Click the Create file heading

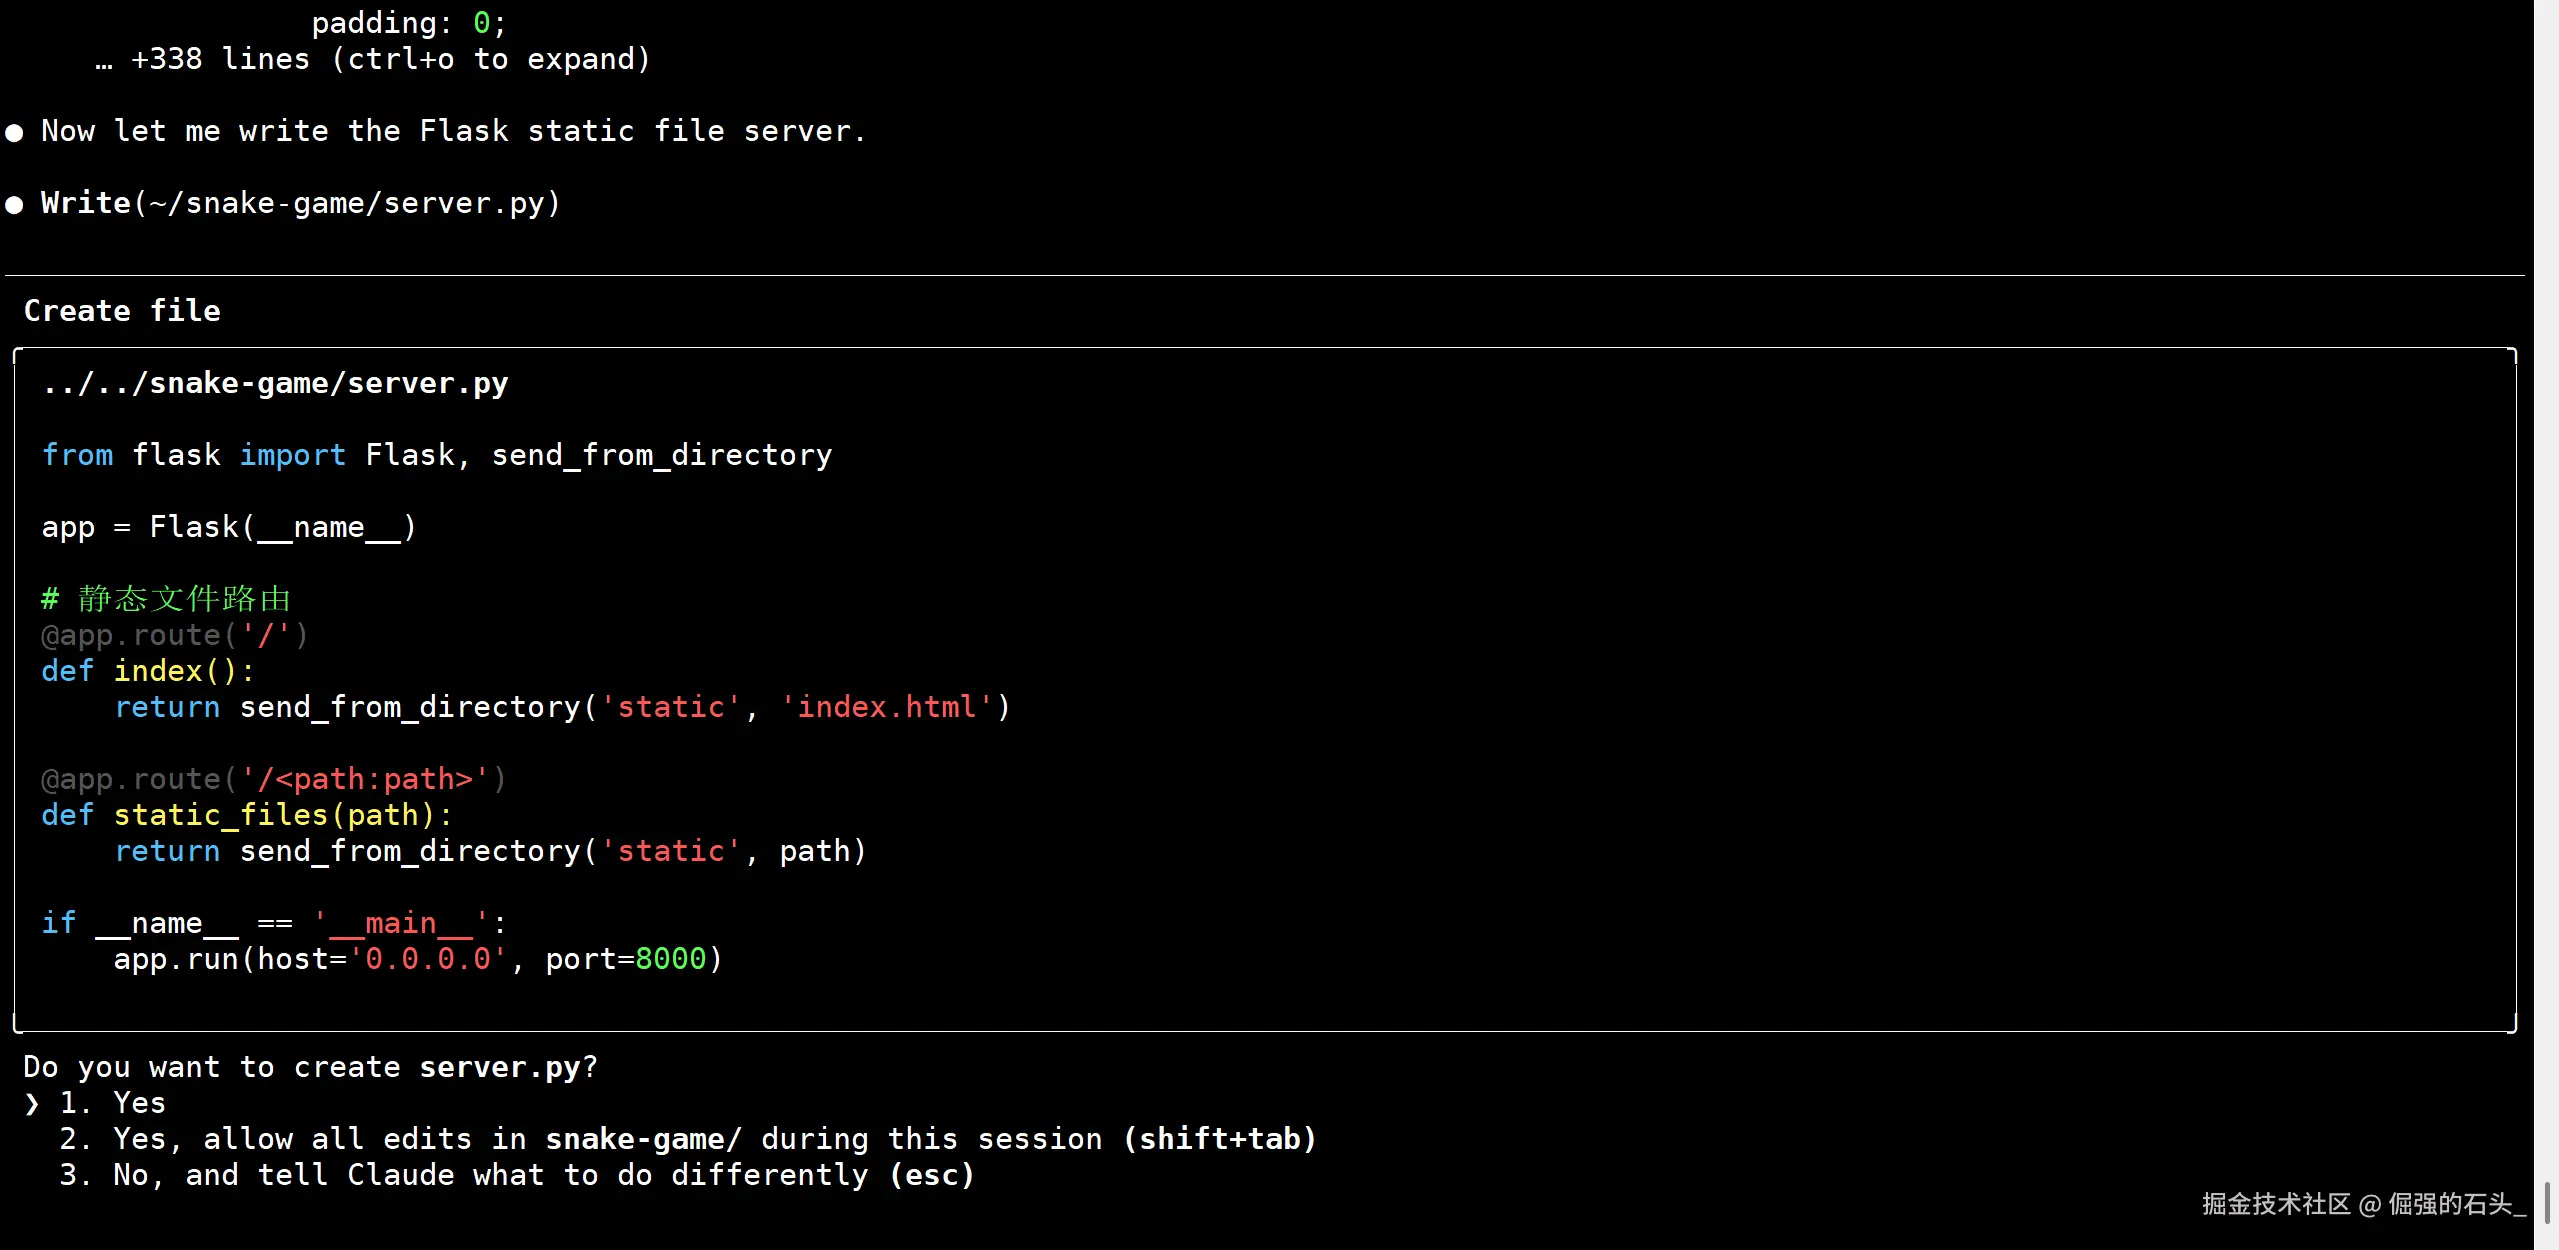click(x=122, y=311)
